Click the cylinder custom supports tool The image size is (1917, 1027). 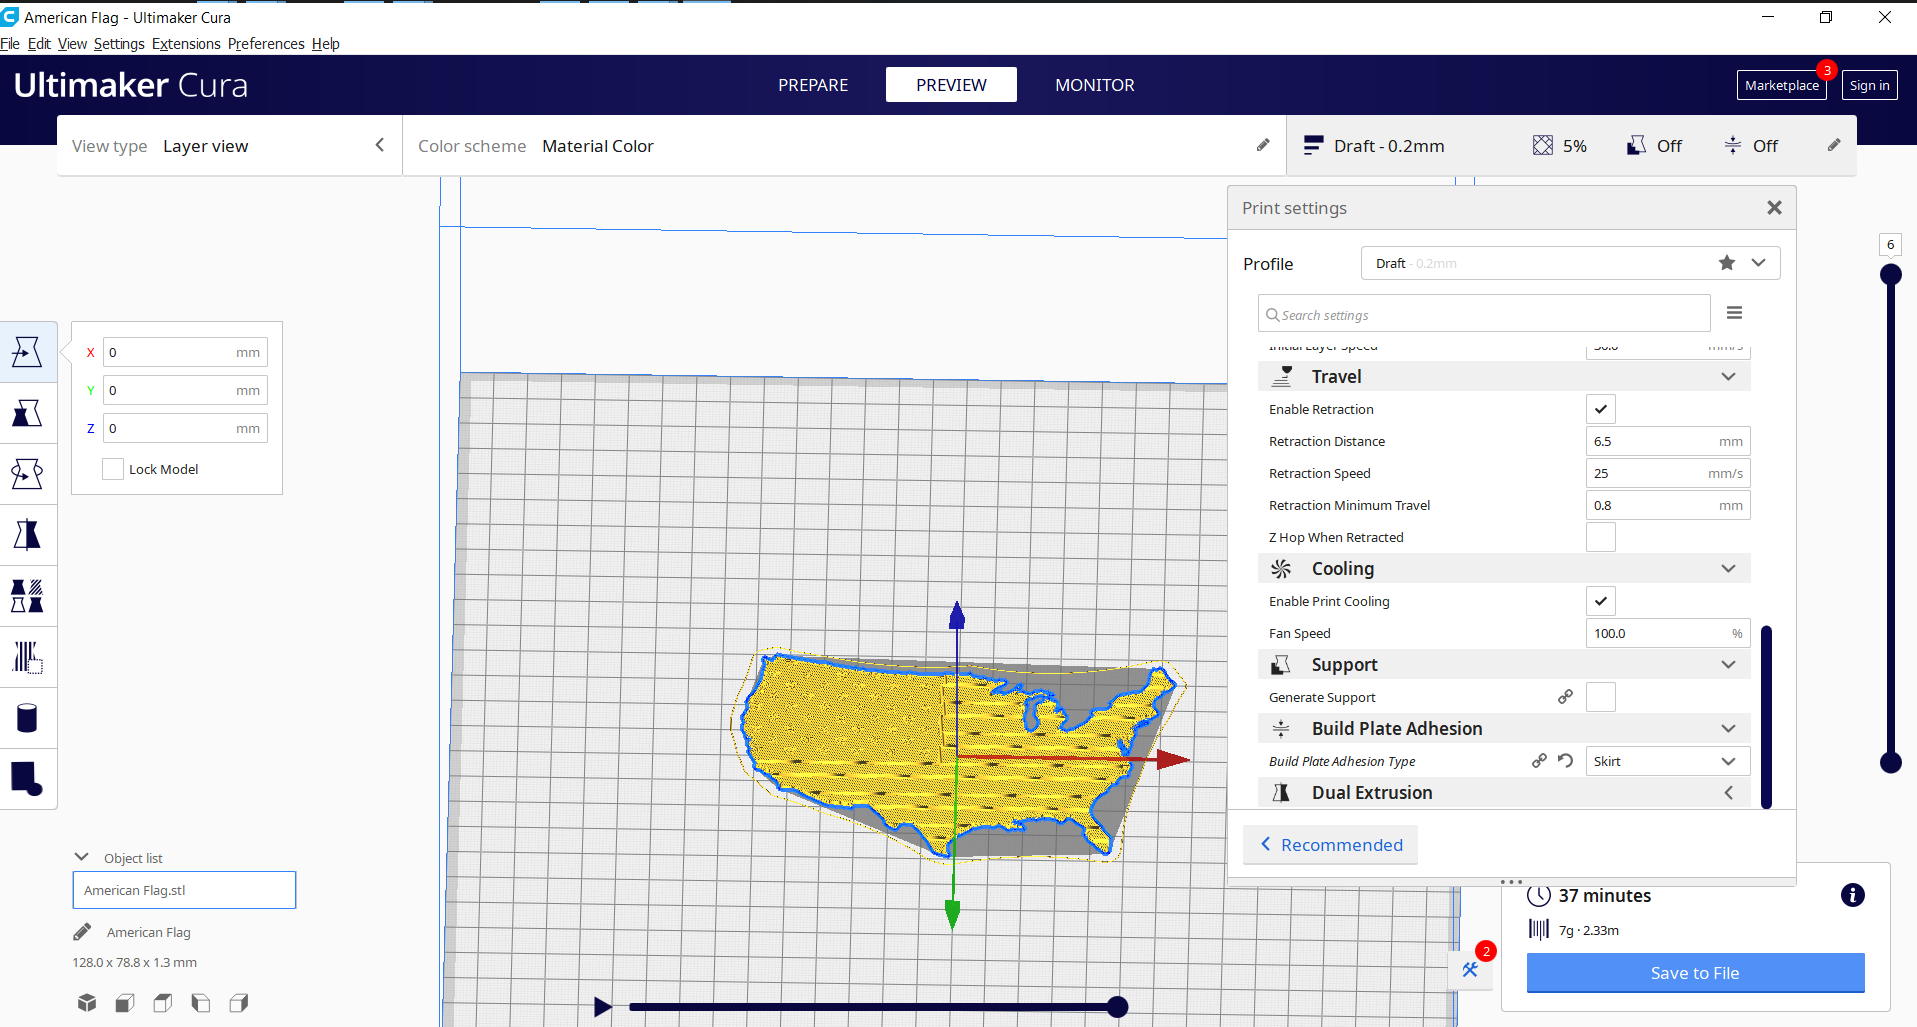point(27,718)
